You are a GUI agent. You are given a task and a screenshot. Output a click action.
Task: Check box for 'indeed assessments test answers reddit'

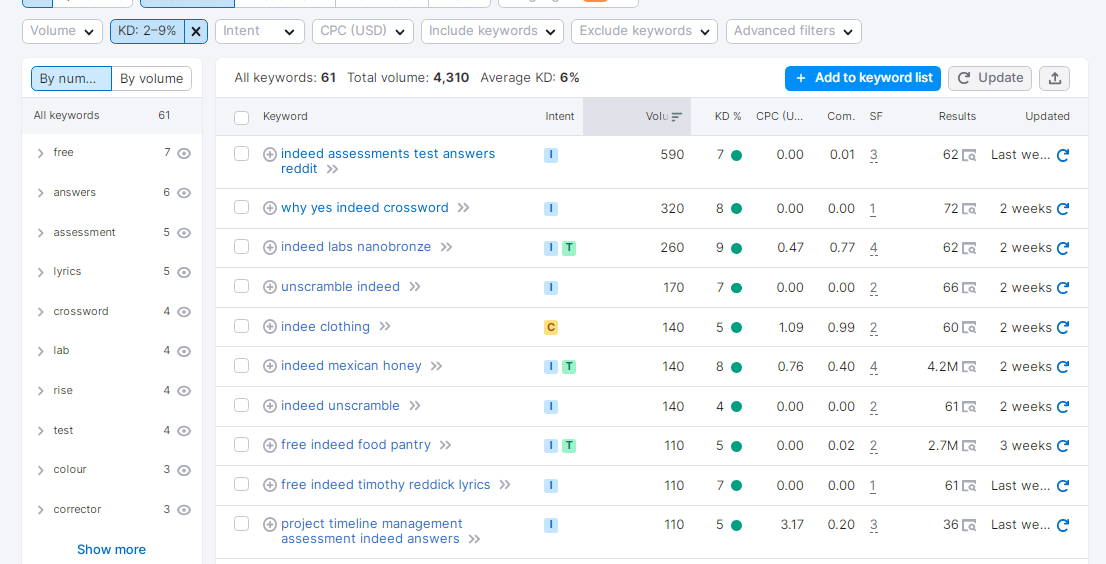click(241, 154)
